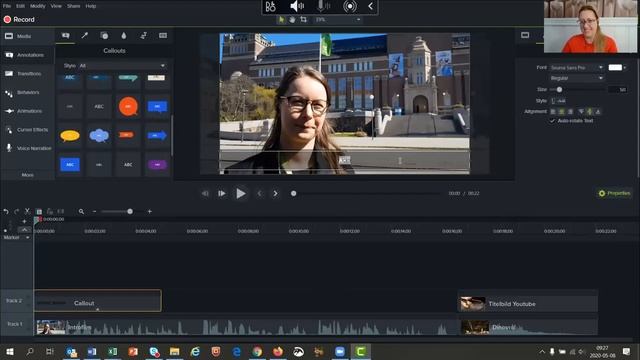Open the Shapes annotation tab
Screen dimensions: 640x360
[104, 36]
